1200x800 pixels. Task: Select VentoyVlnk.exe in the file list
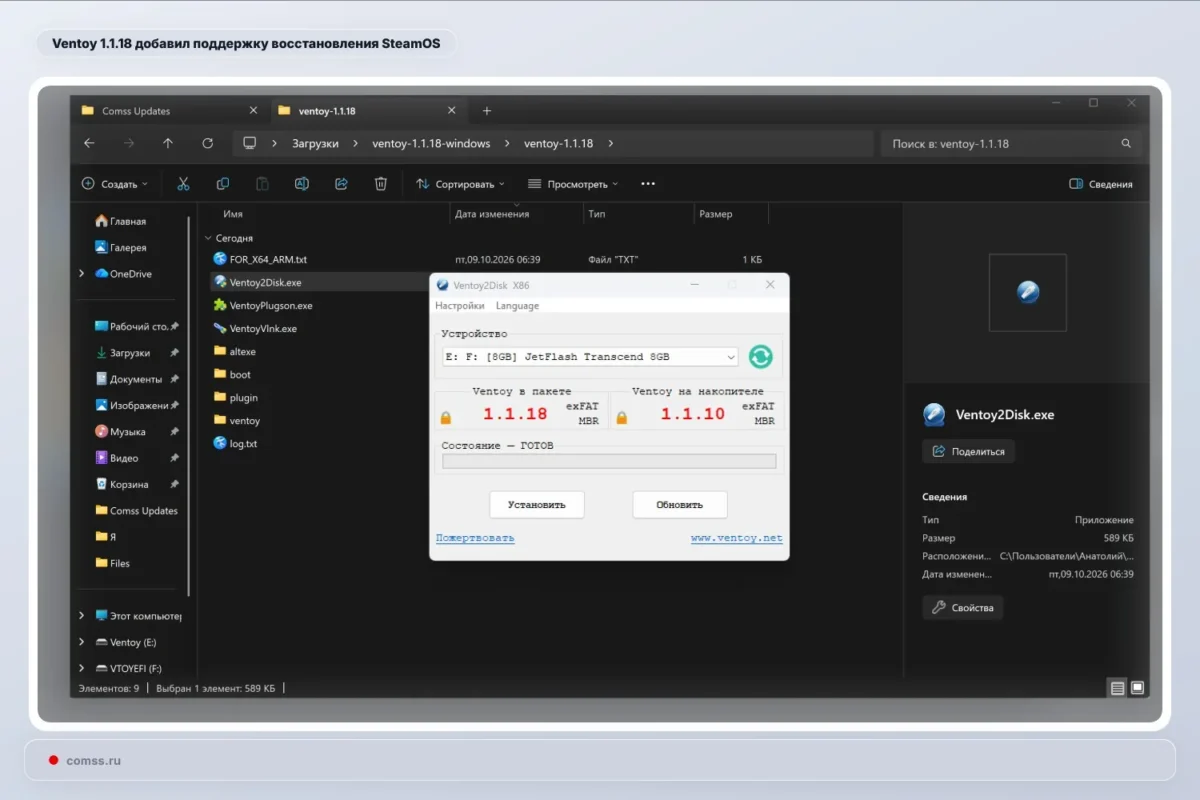click(262, 328)
